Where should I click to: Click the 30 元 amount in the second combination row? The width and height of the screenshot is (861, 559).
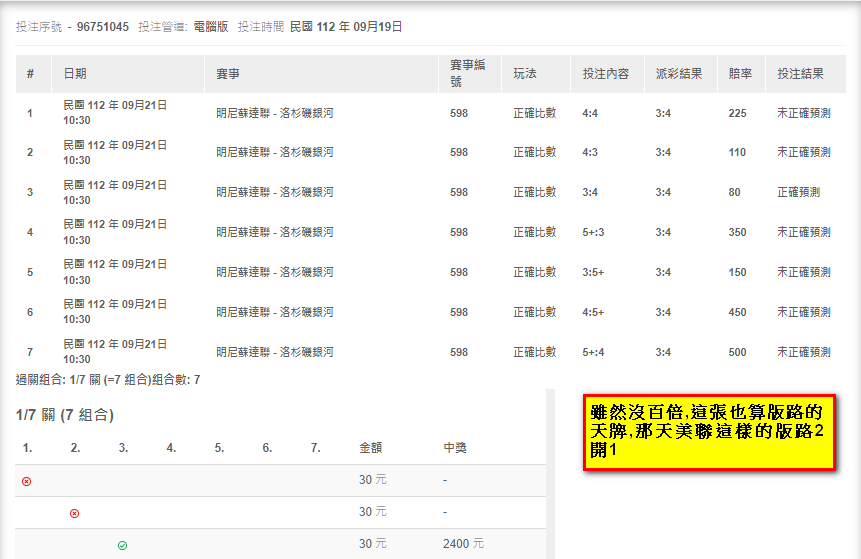[373, 512]
